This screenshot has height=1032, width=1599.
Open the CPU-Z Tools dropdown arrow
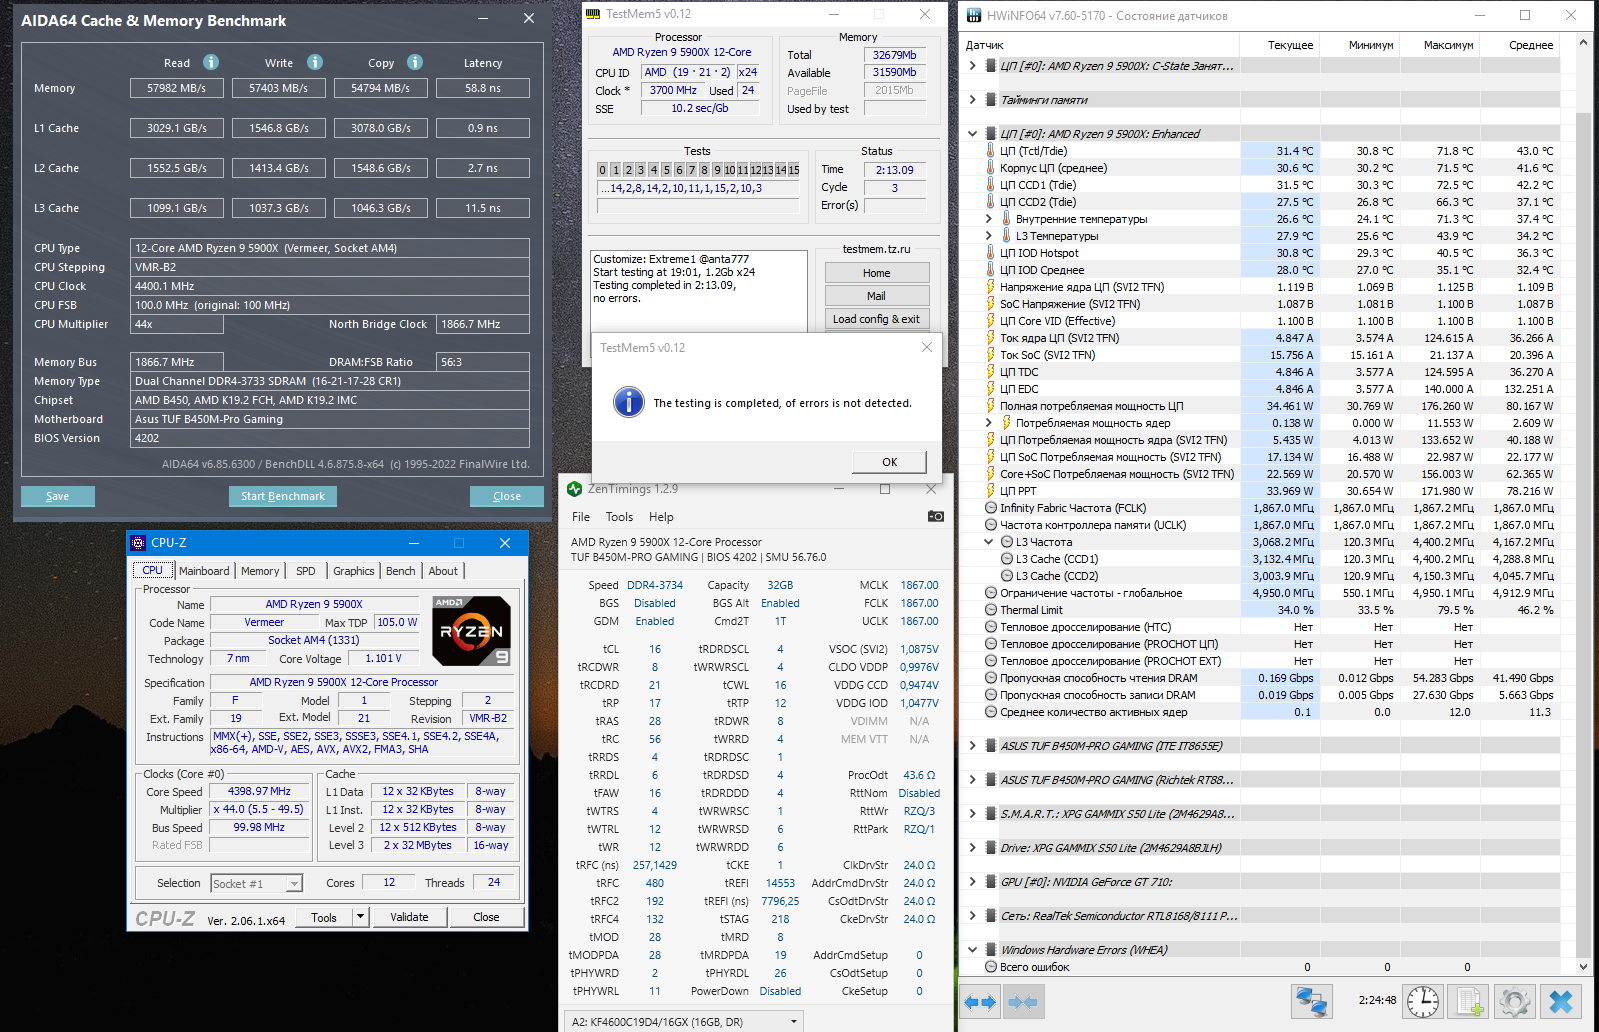(360, 917)
